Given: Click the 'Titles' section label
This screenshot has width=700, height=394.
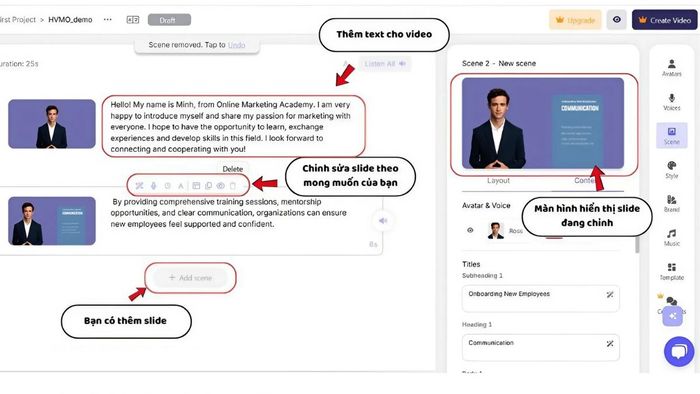Looking at the screenshot, I should coord(471,264).
